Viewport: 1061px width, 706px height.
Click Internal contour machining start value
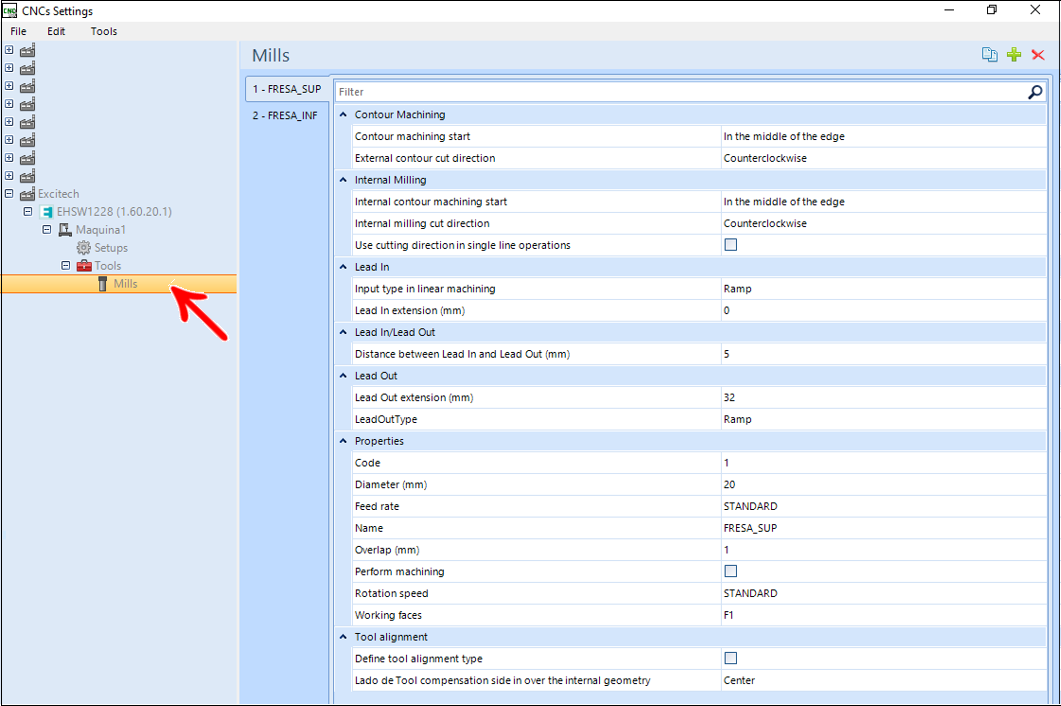click(x=883, y=202)
